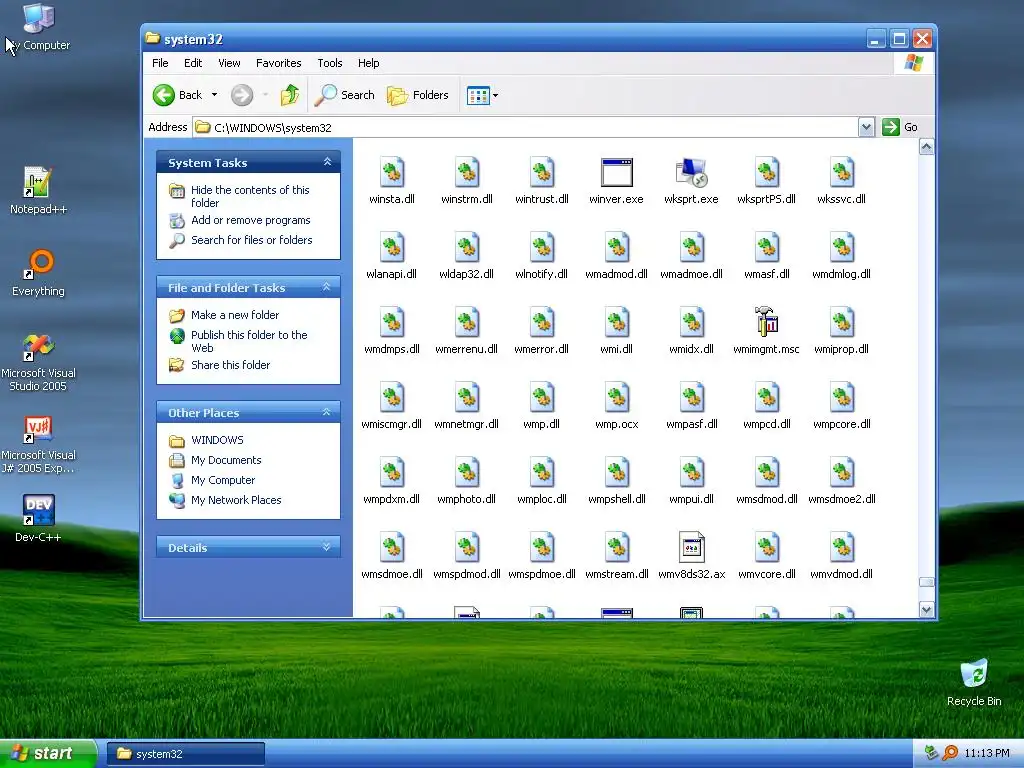Image resolution: width=1024 pixels, height=768 pixels.
Task: Select My Computer desktop icon
Action: click(x=39, y=27)
